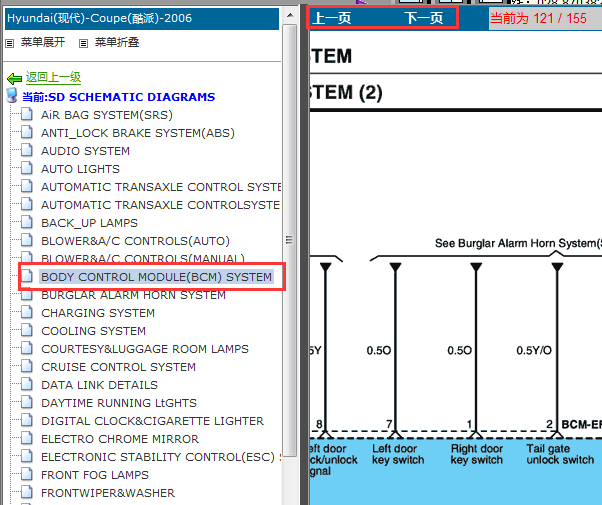This screenshot has height=505, width=602.
Task: Select AUTO LIGHTS in the tree
Action: pos(80,169)
